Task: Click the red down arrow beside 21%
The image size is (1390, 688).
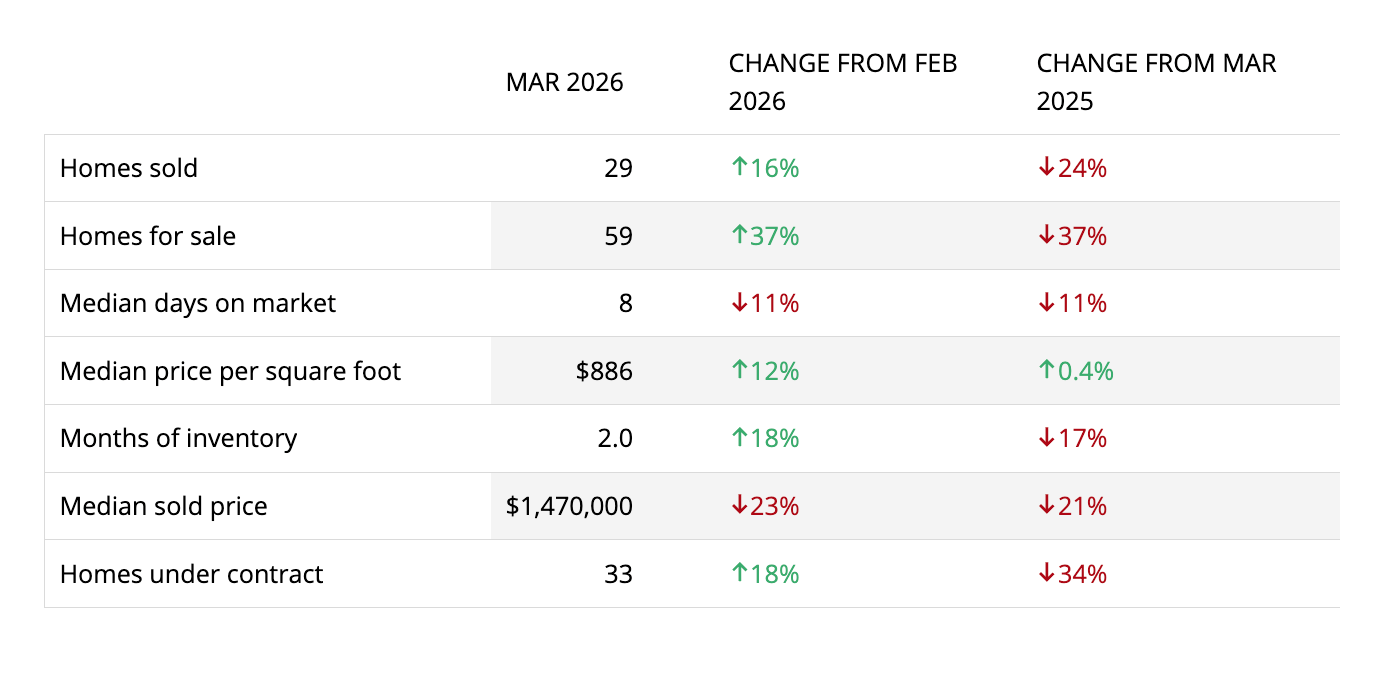Action: click(1047, 506)
